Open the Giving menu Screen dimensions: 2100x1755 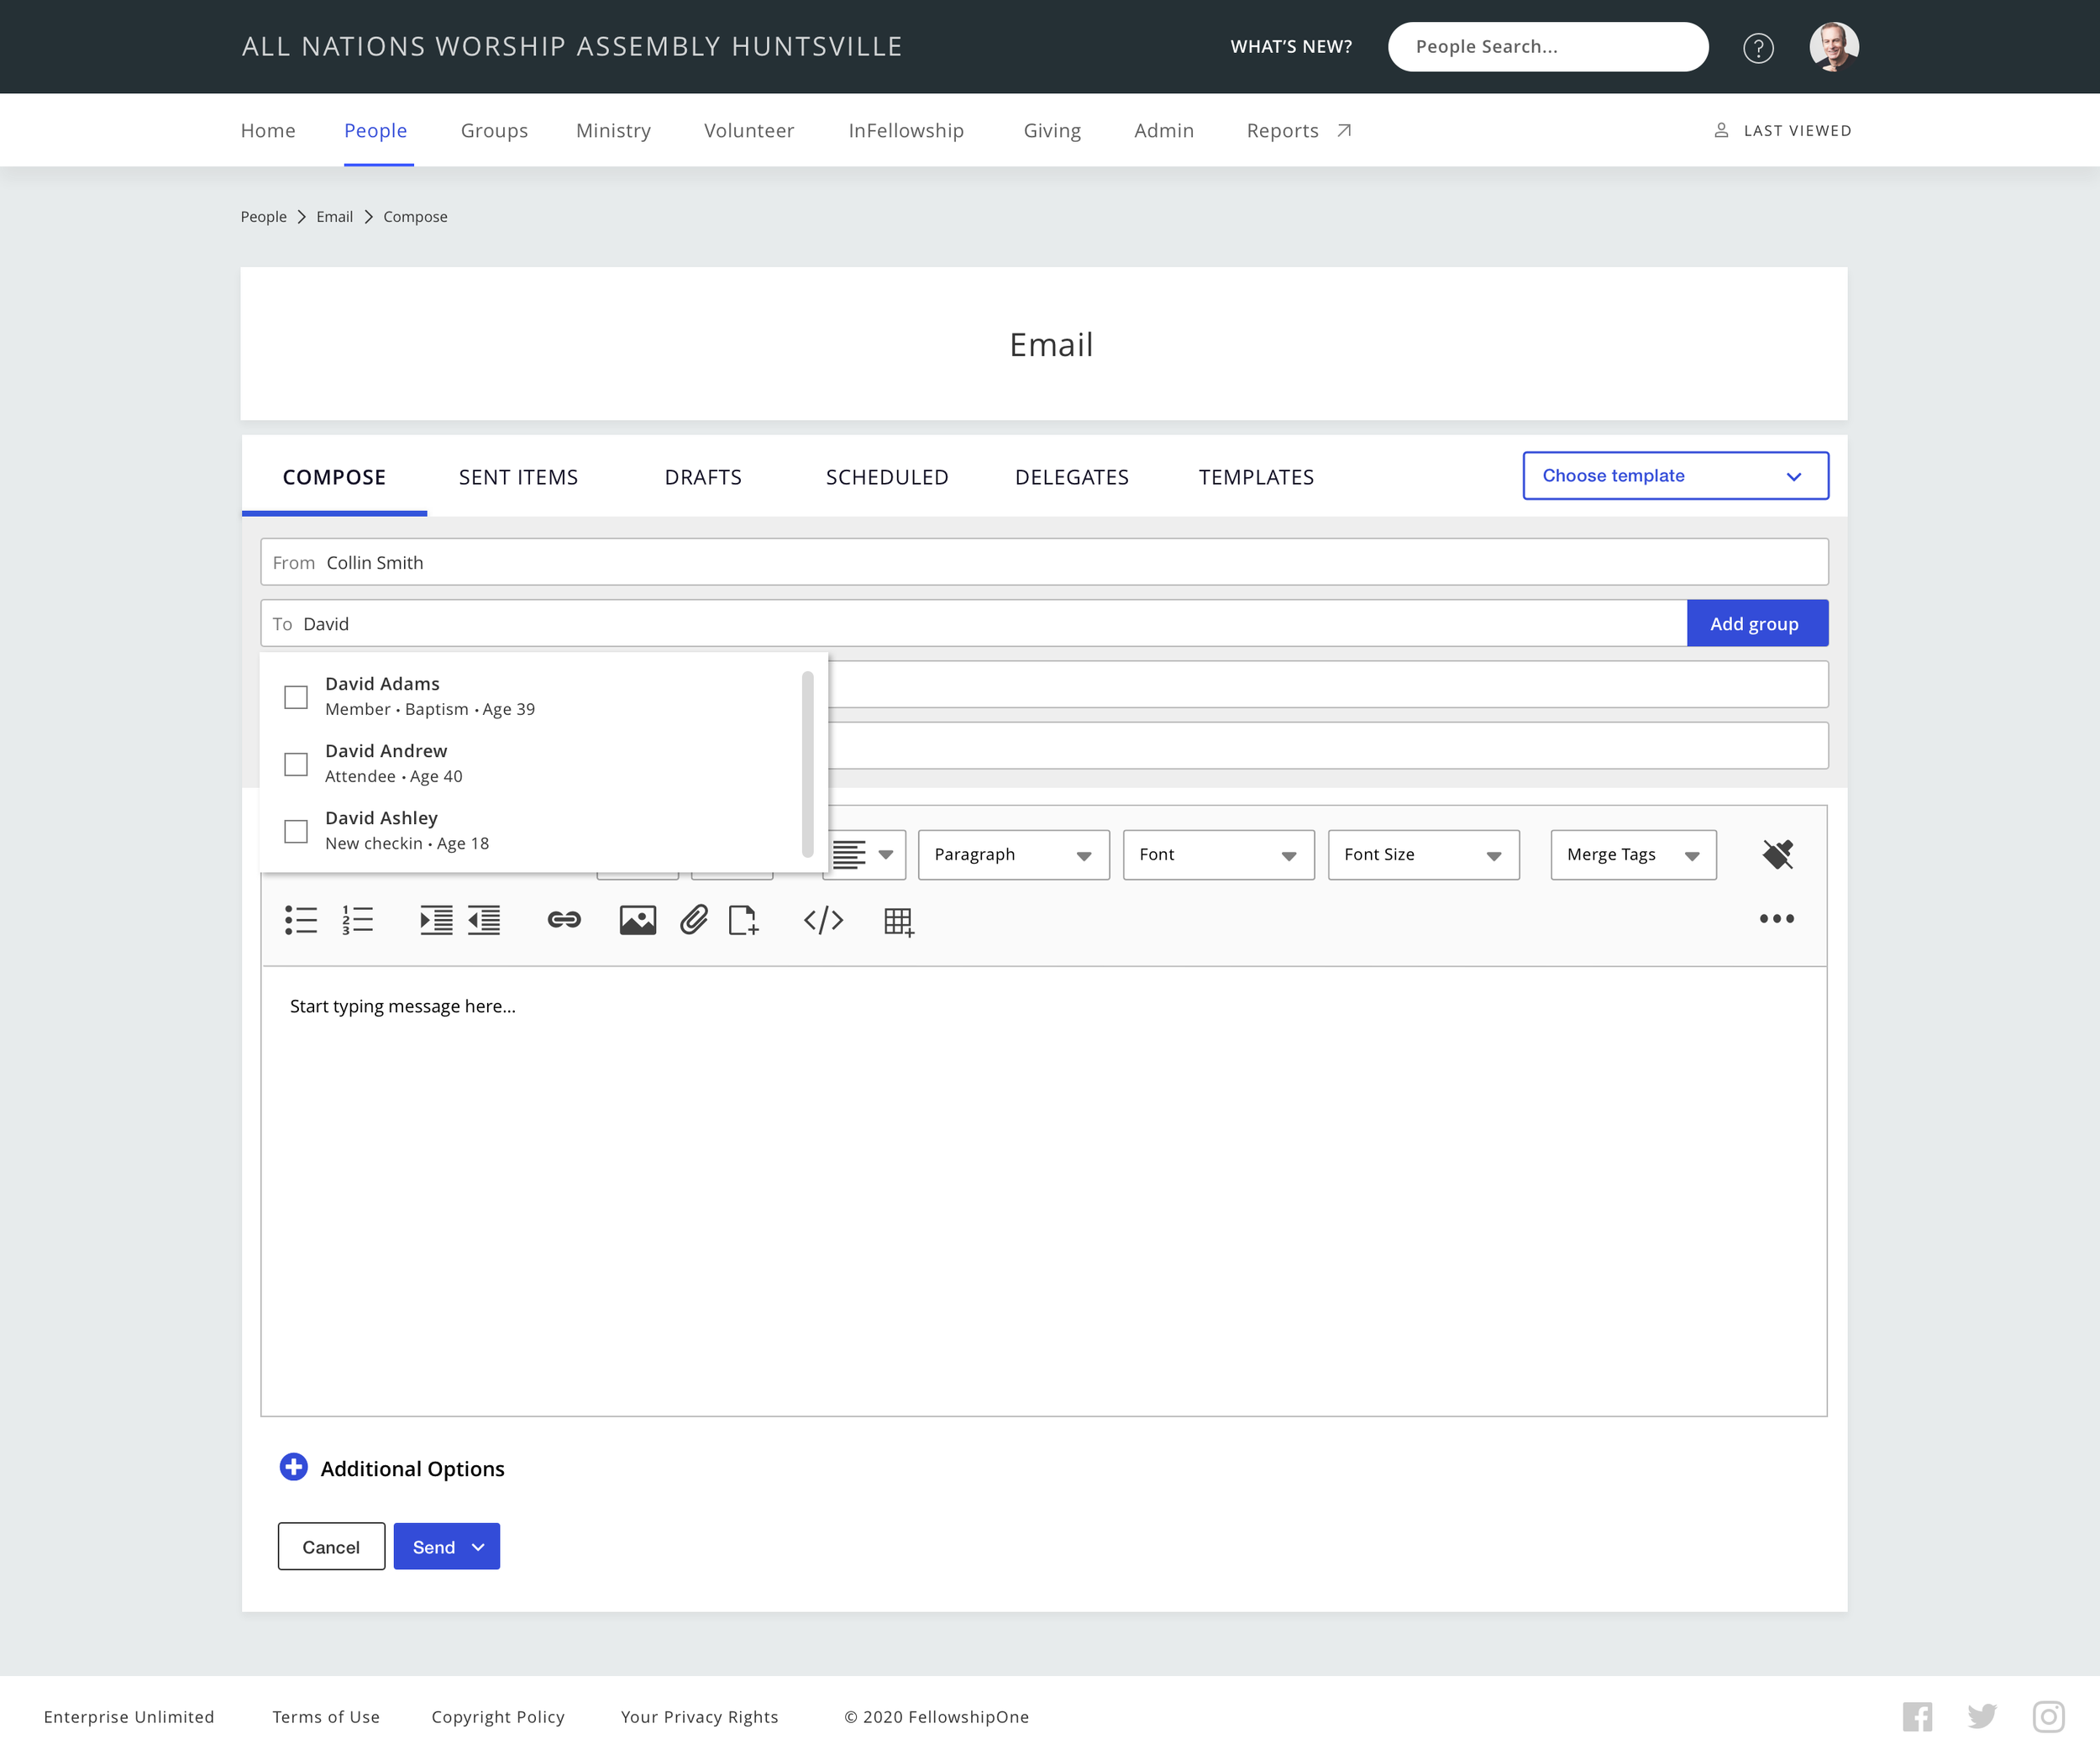tap(1051, 130)
